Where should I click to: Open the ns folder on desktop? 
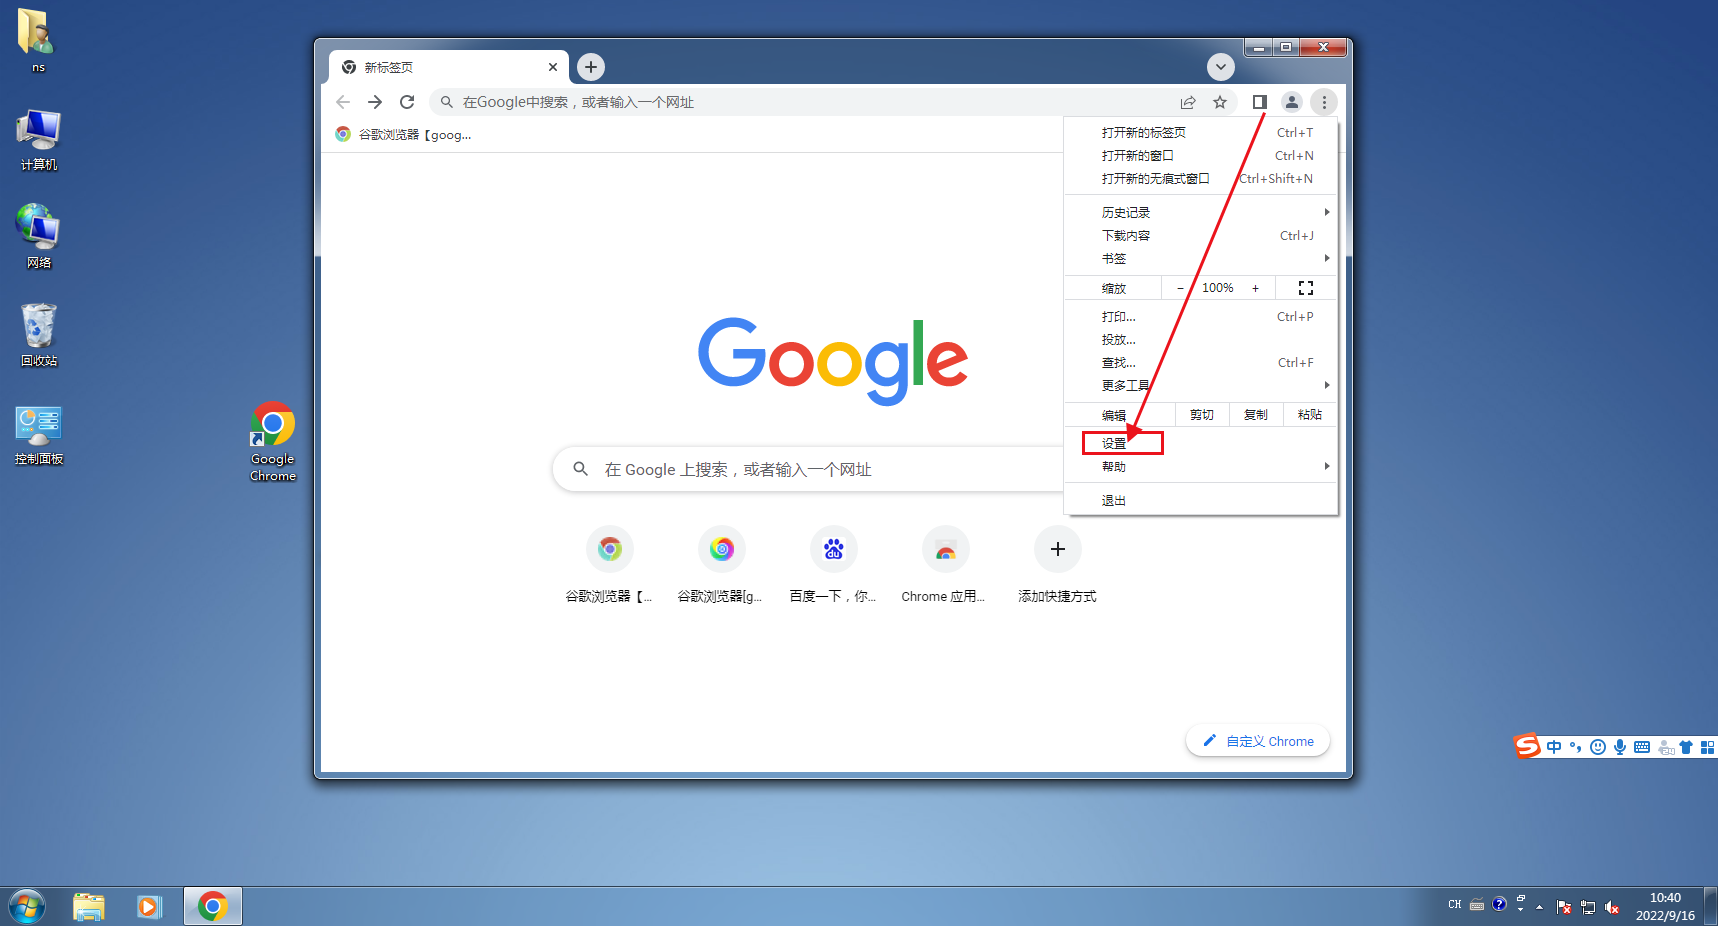coord(38,40)
